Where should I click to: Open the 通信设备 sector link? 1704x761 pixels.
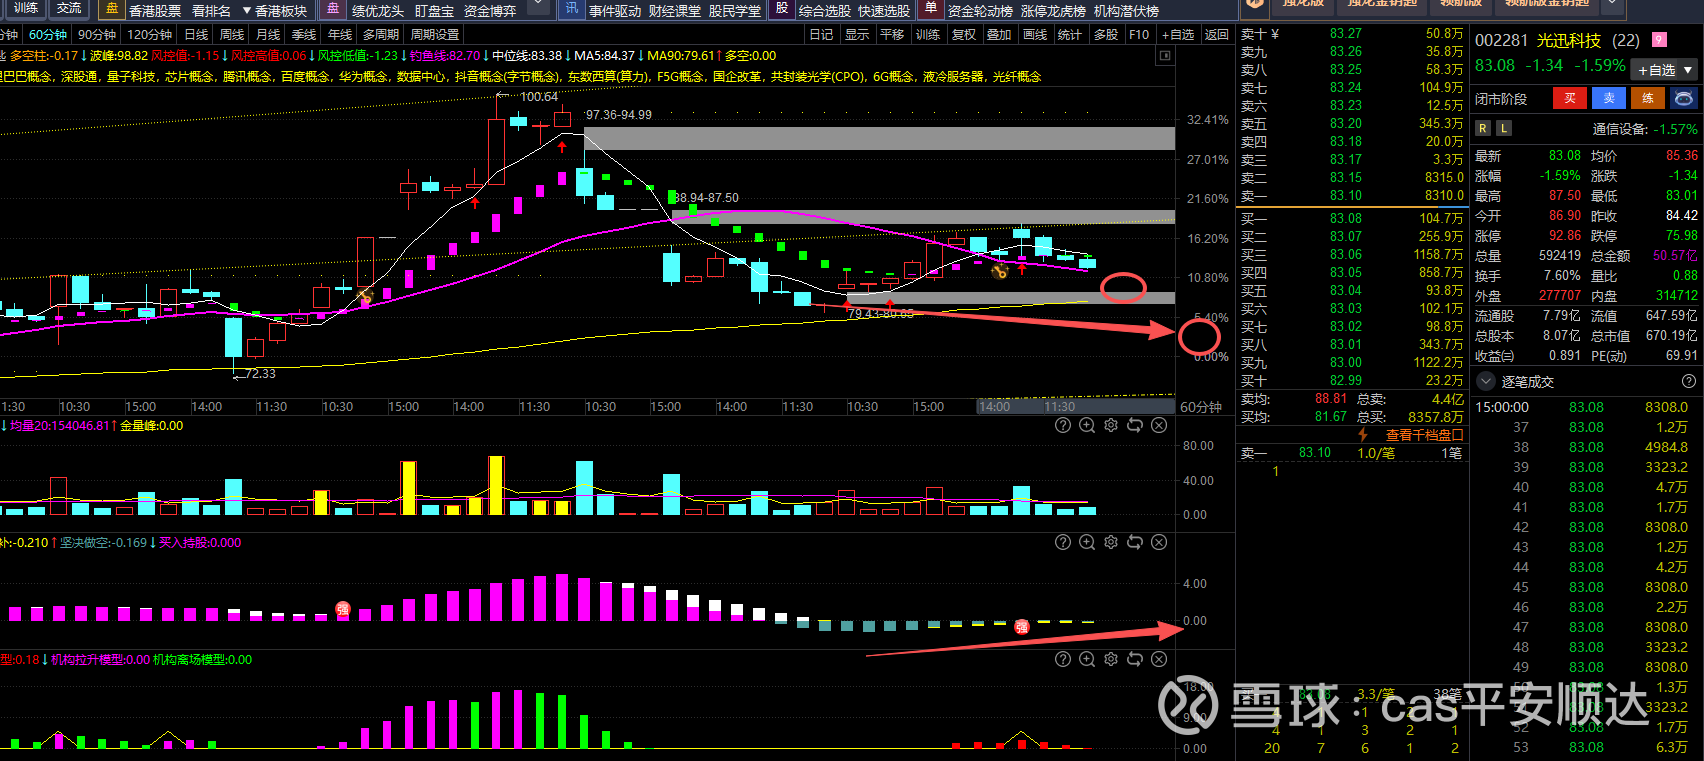point(1620,129)
